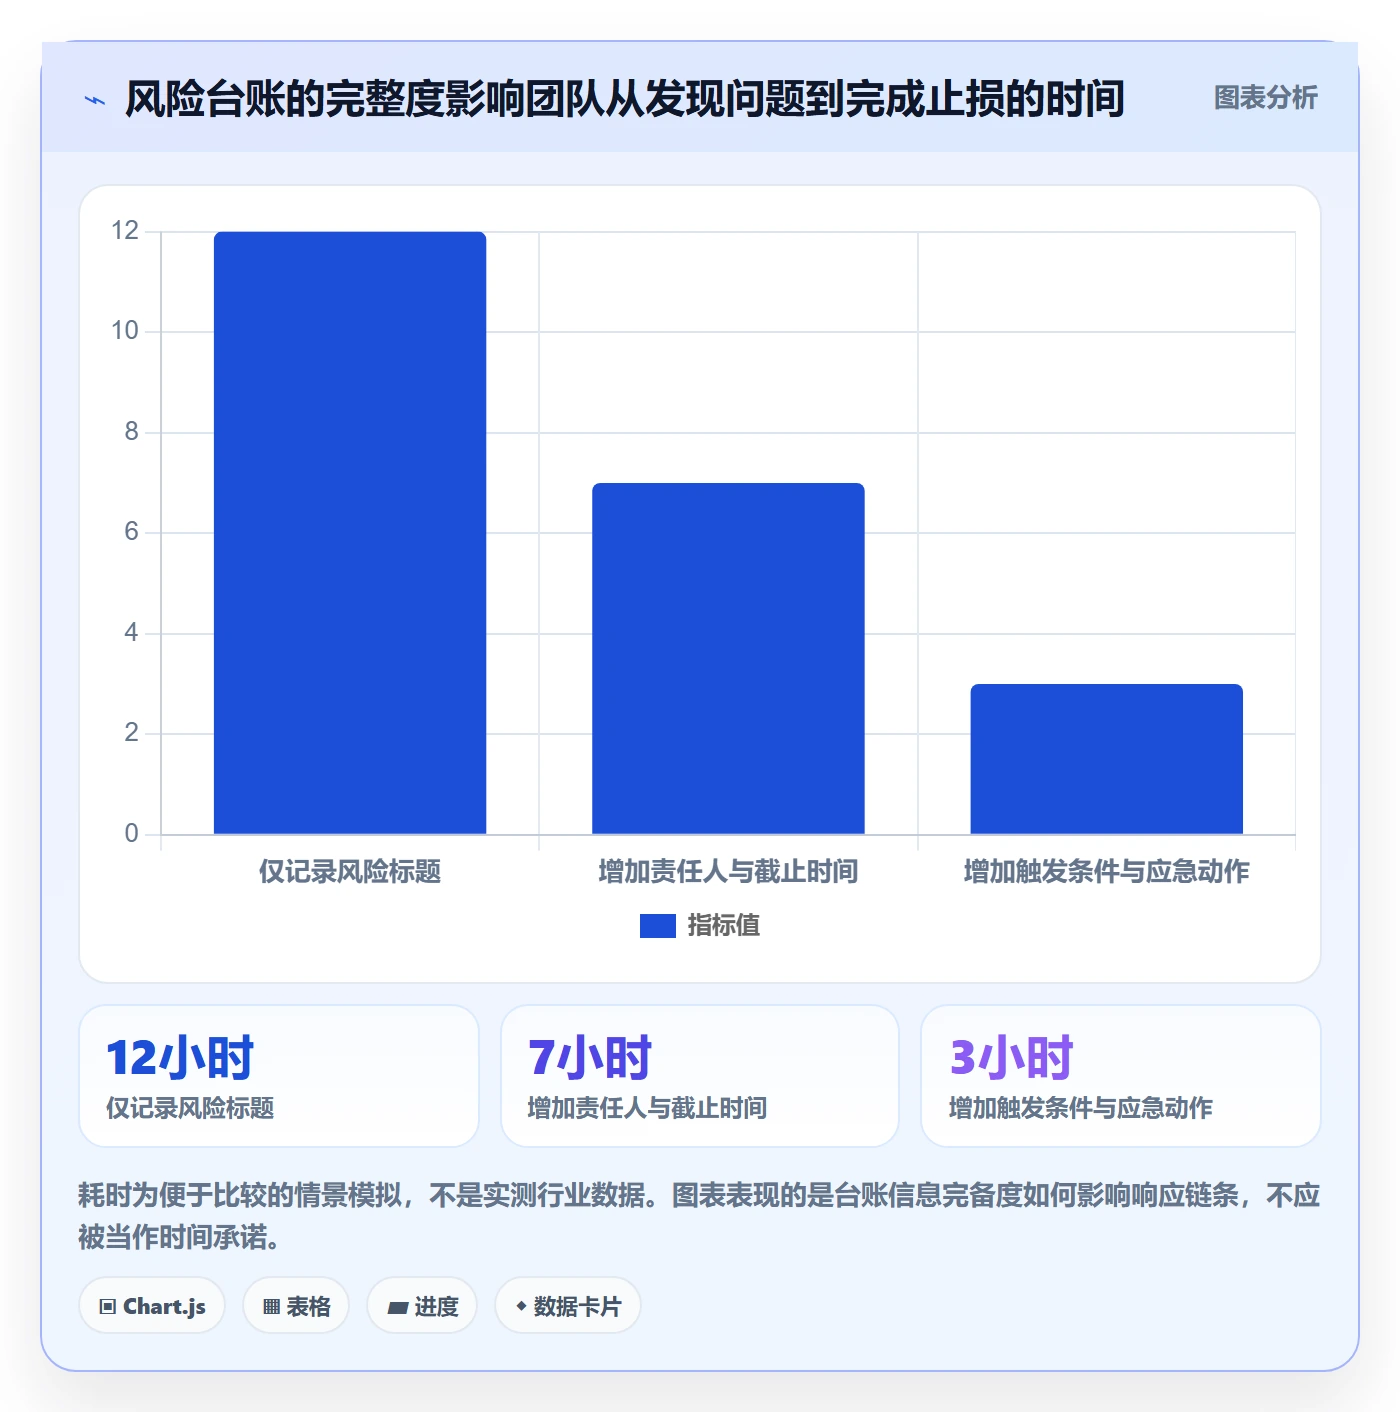This screenshot has width=1400, height=1412.
Task: Click the x-axis label 增加责任人与截止时间
Action: pyautogui.click(x=728, y=871)
